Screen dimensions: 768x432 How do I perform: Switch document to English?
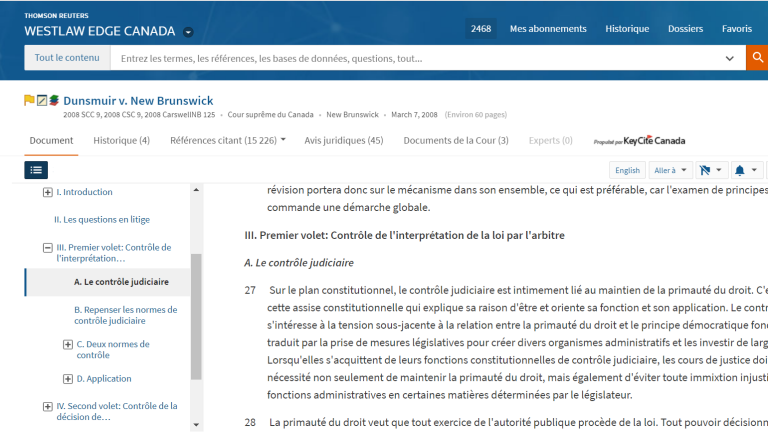[x=627, y=170]
